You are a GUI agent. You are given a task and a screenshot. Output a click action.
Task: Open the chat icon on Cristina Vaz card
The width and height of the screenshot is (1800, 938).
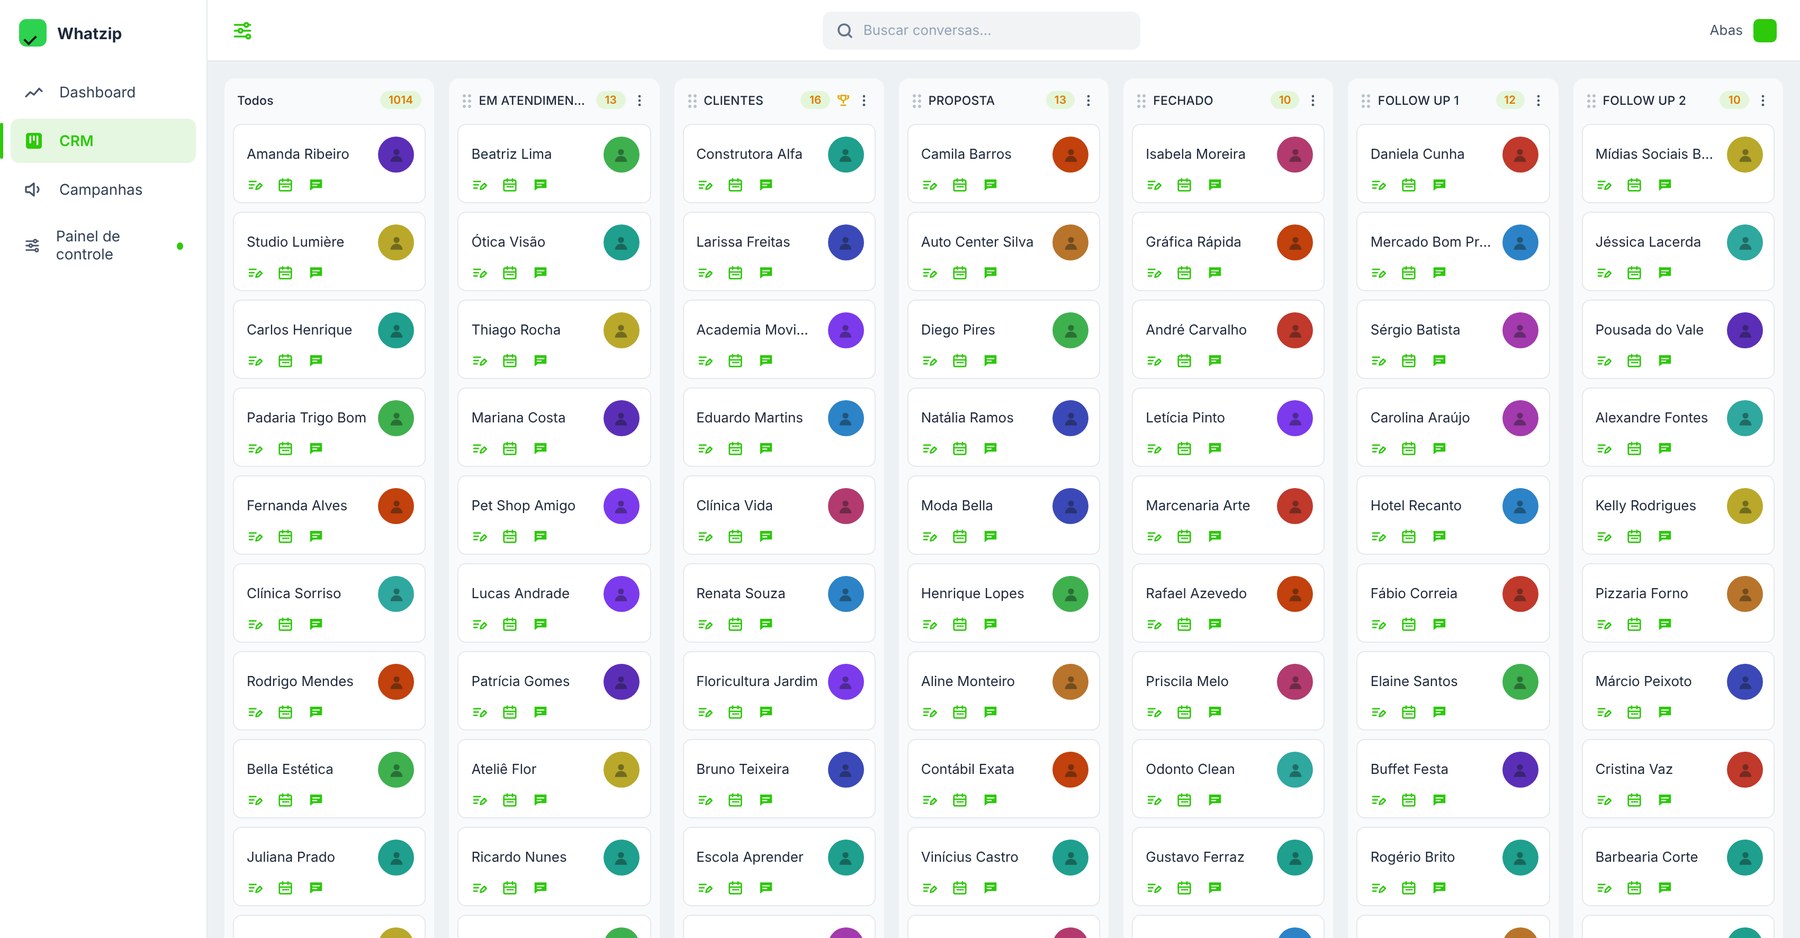(x=1665, y=800)
